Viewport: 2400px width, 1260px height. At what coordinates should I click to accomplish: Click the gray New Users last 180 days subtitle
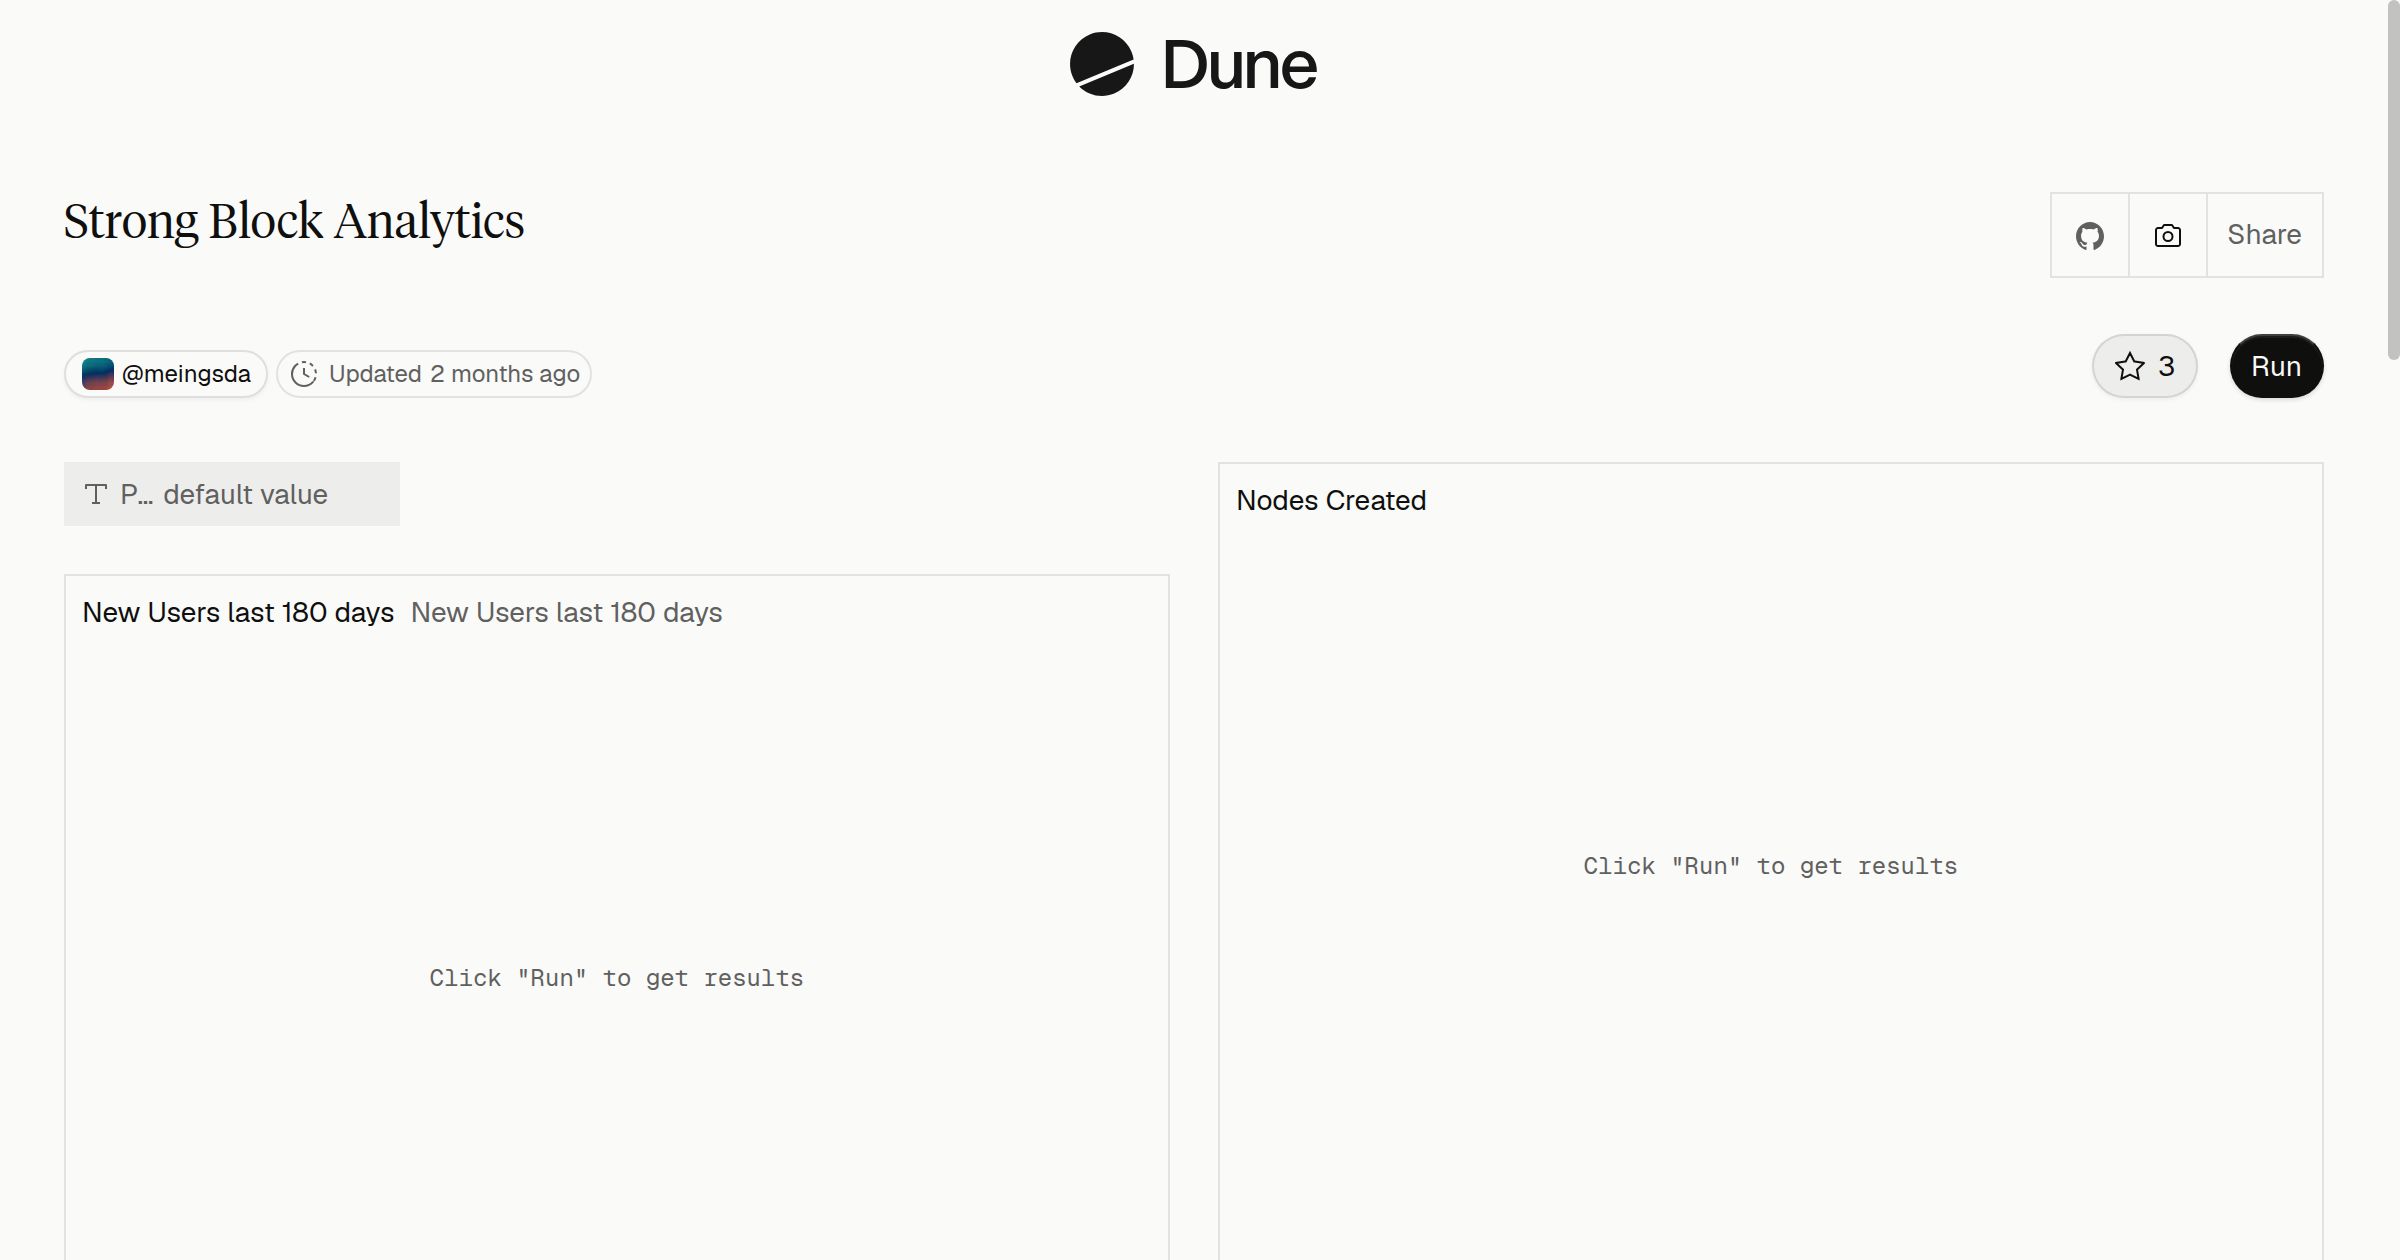[x=566, y=612]
